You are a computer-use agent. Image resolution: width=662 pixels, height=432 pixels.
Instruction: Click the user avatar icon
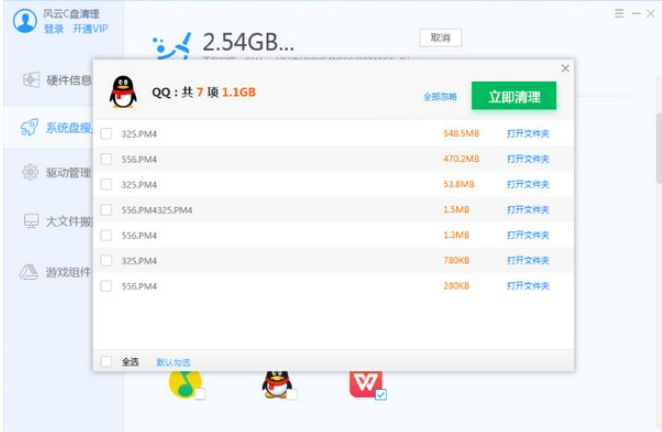(x=24, y=20)
